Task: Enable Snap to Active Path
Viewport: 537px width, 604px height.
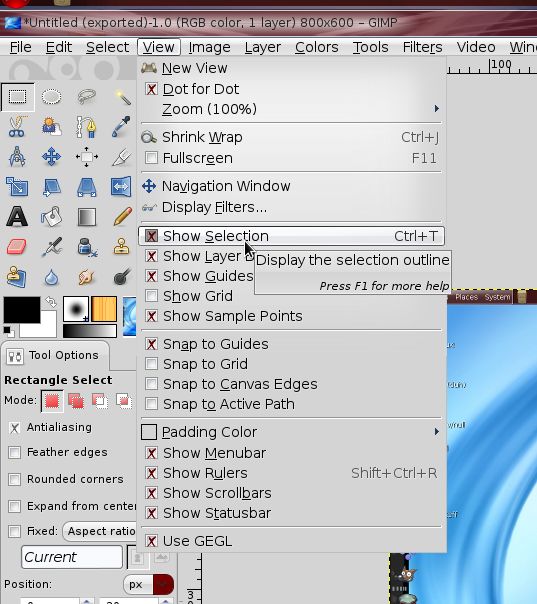Action: 292,404
